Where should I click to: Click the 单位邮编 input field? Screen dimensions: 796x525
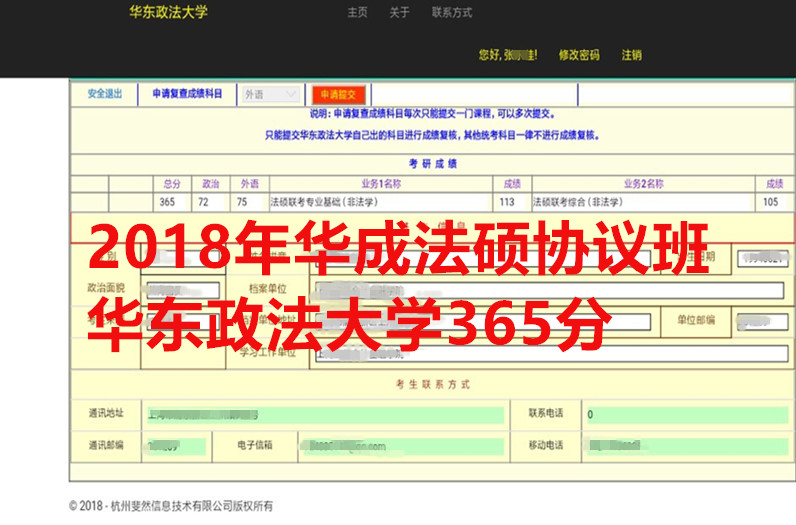[x=762, y=321]
